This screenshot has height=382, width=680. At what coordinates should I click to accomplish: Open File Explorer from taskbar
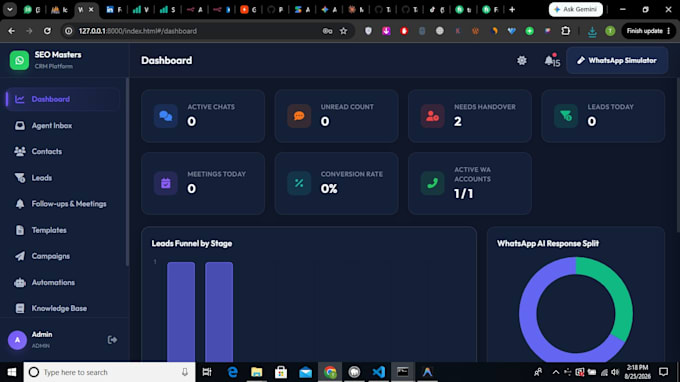click(257, 372)
